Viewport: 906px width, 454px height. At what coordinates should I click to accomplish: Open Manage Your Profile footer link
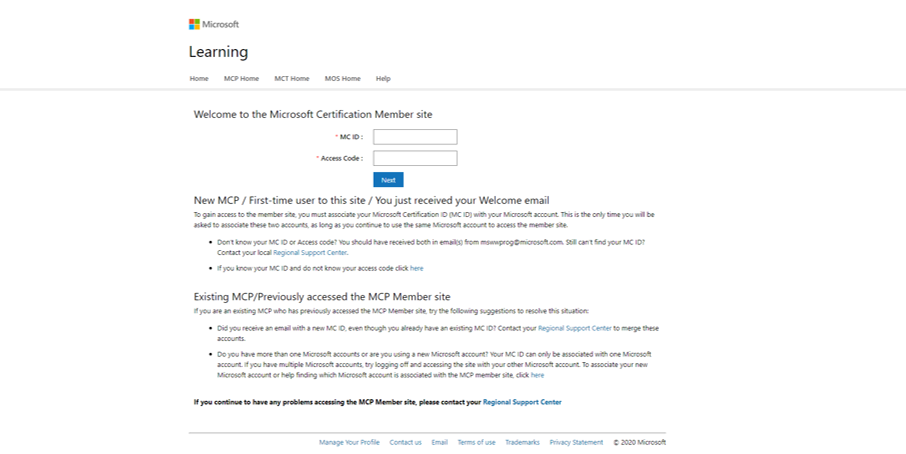pyautogui.click(x=349, y=442)
